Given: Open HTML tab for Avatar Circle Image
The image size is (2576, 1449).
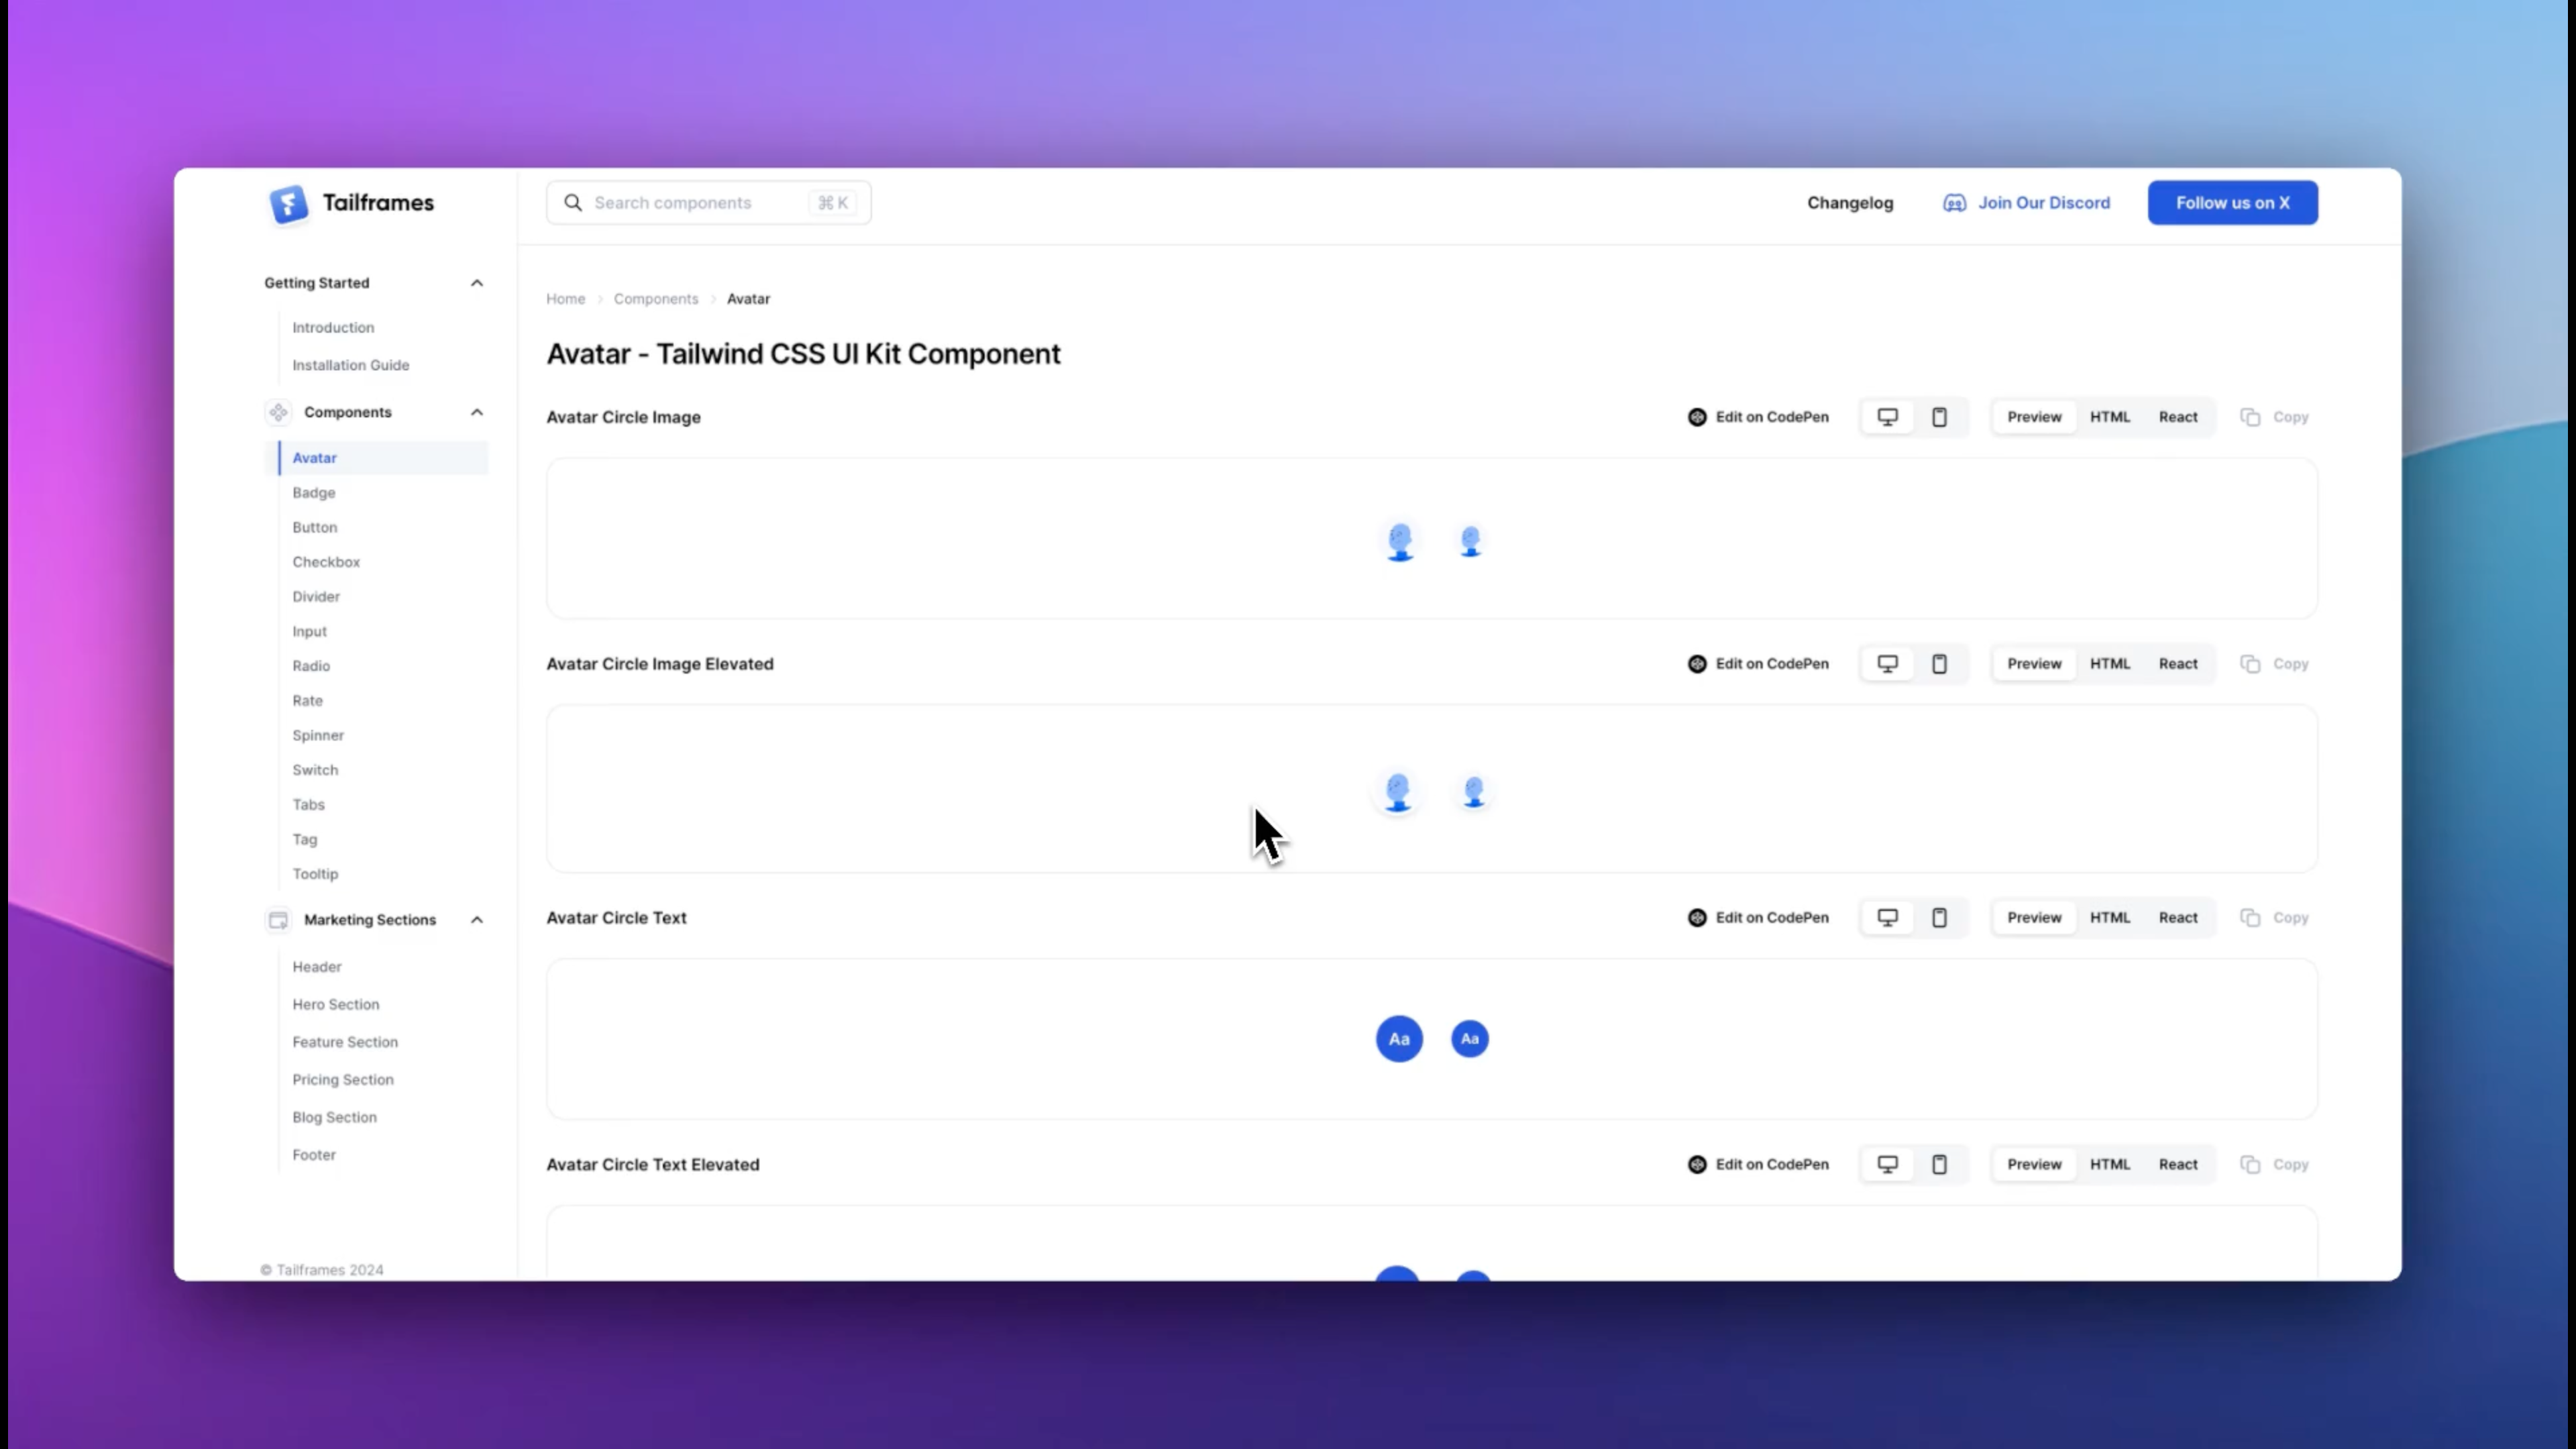Looking at the screenshot, I should 2109,417.
